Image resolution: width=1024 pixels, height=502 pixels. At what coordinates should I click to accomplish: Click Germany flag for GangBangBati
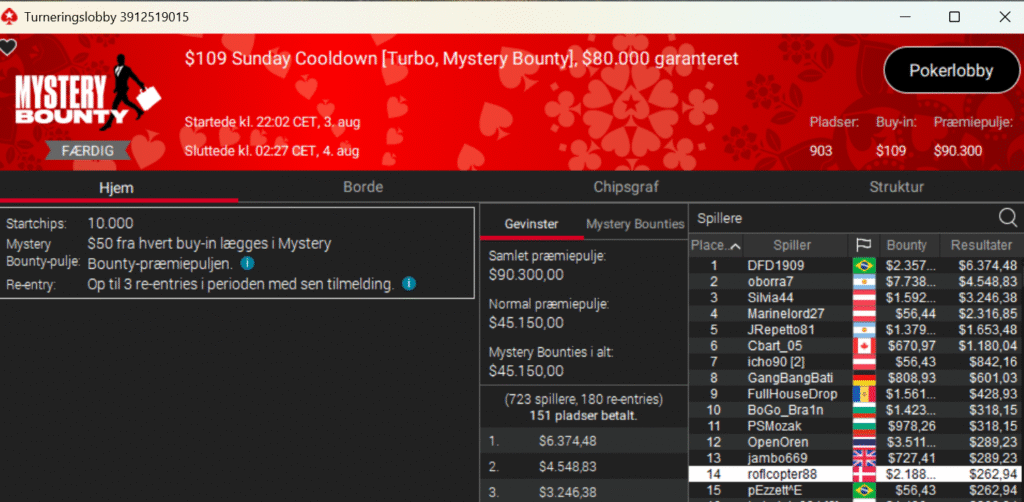tap(863, 377)
